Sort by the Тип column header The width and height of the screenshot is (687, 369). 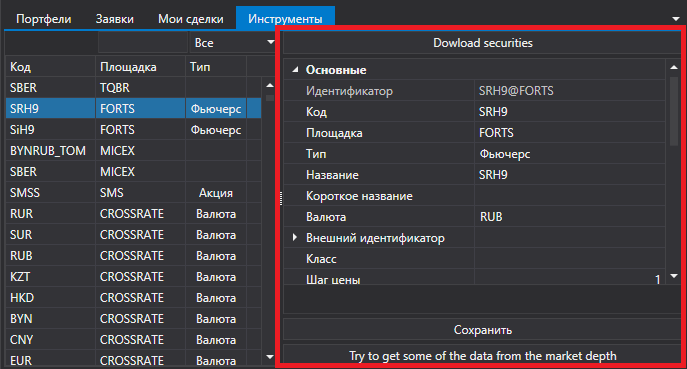click(x=216, y=67)
